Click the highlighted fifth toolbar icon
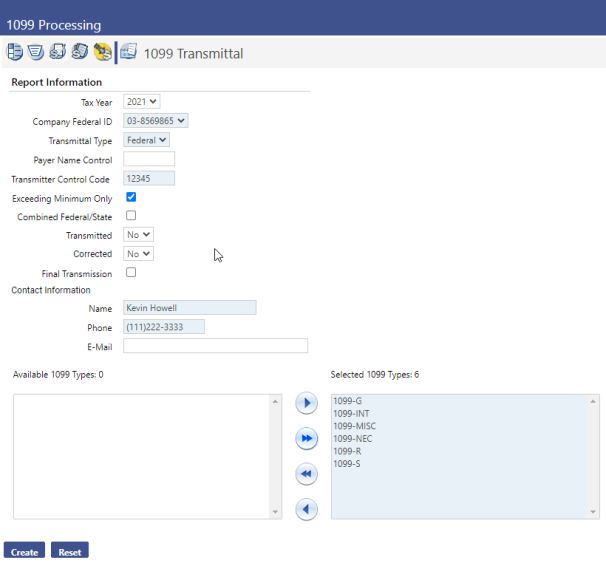This screenshot has width=606, height=563. (x=102, y=52)
